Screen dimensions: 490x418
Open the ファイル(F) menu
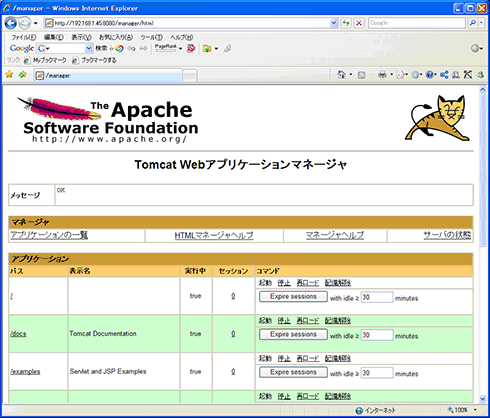pyautogui.click(x=23, y=37)
